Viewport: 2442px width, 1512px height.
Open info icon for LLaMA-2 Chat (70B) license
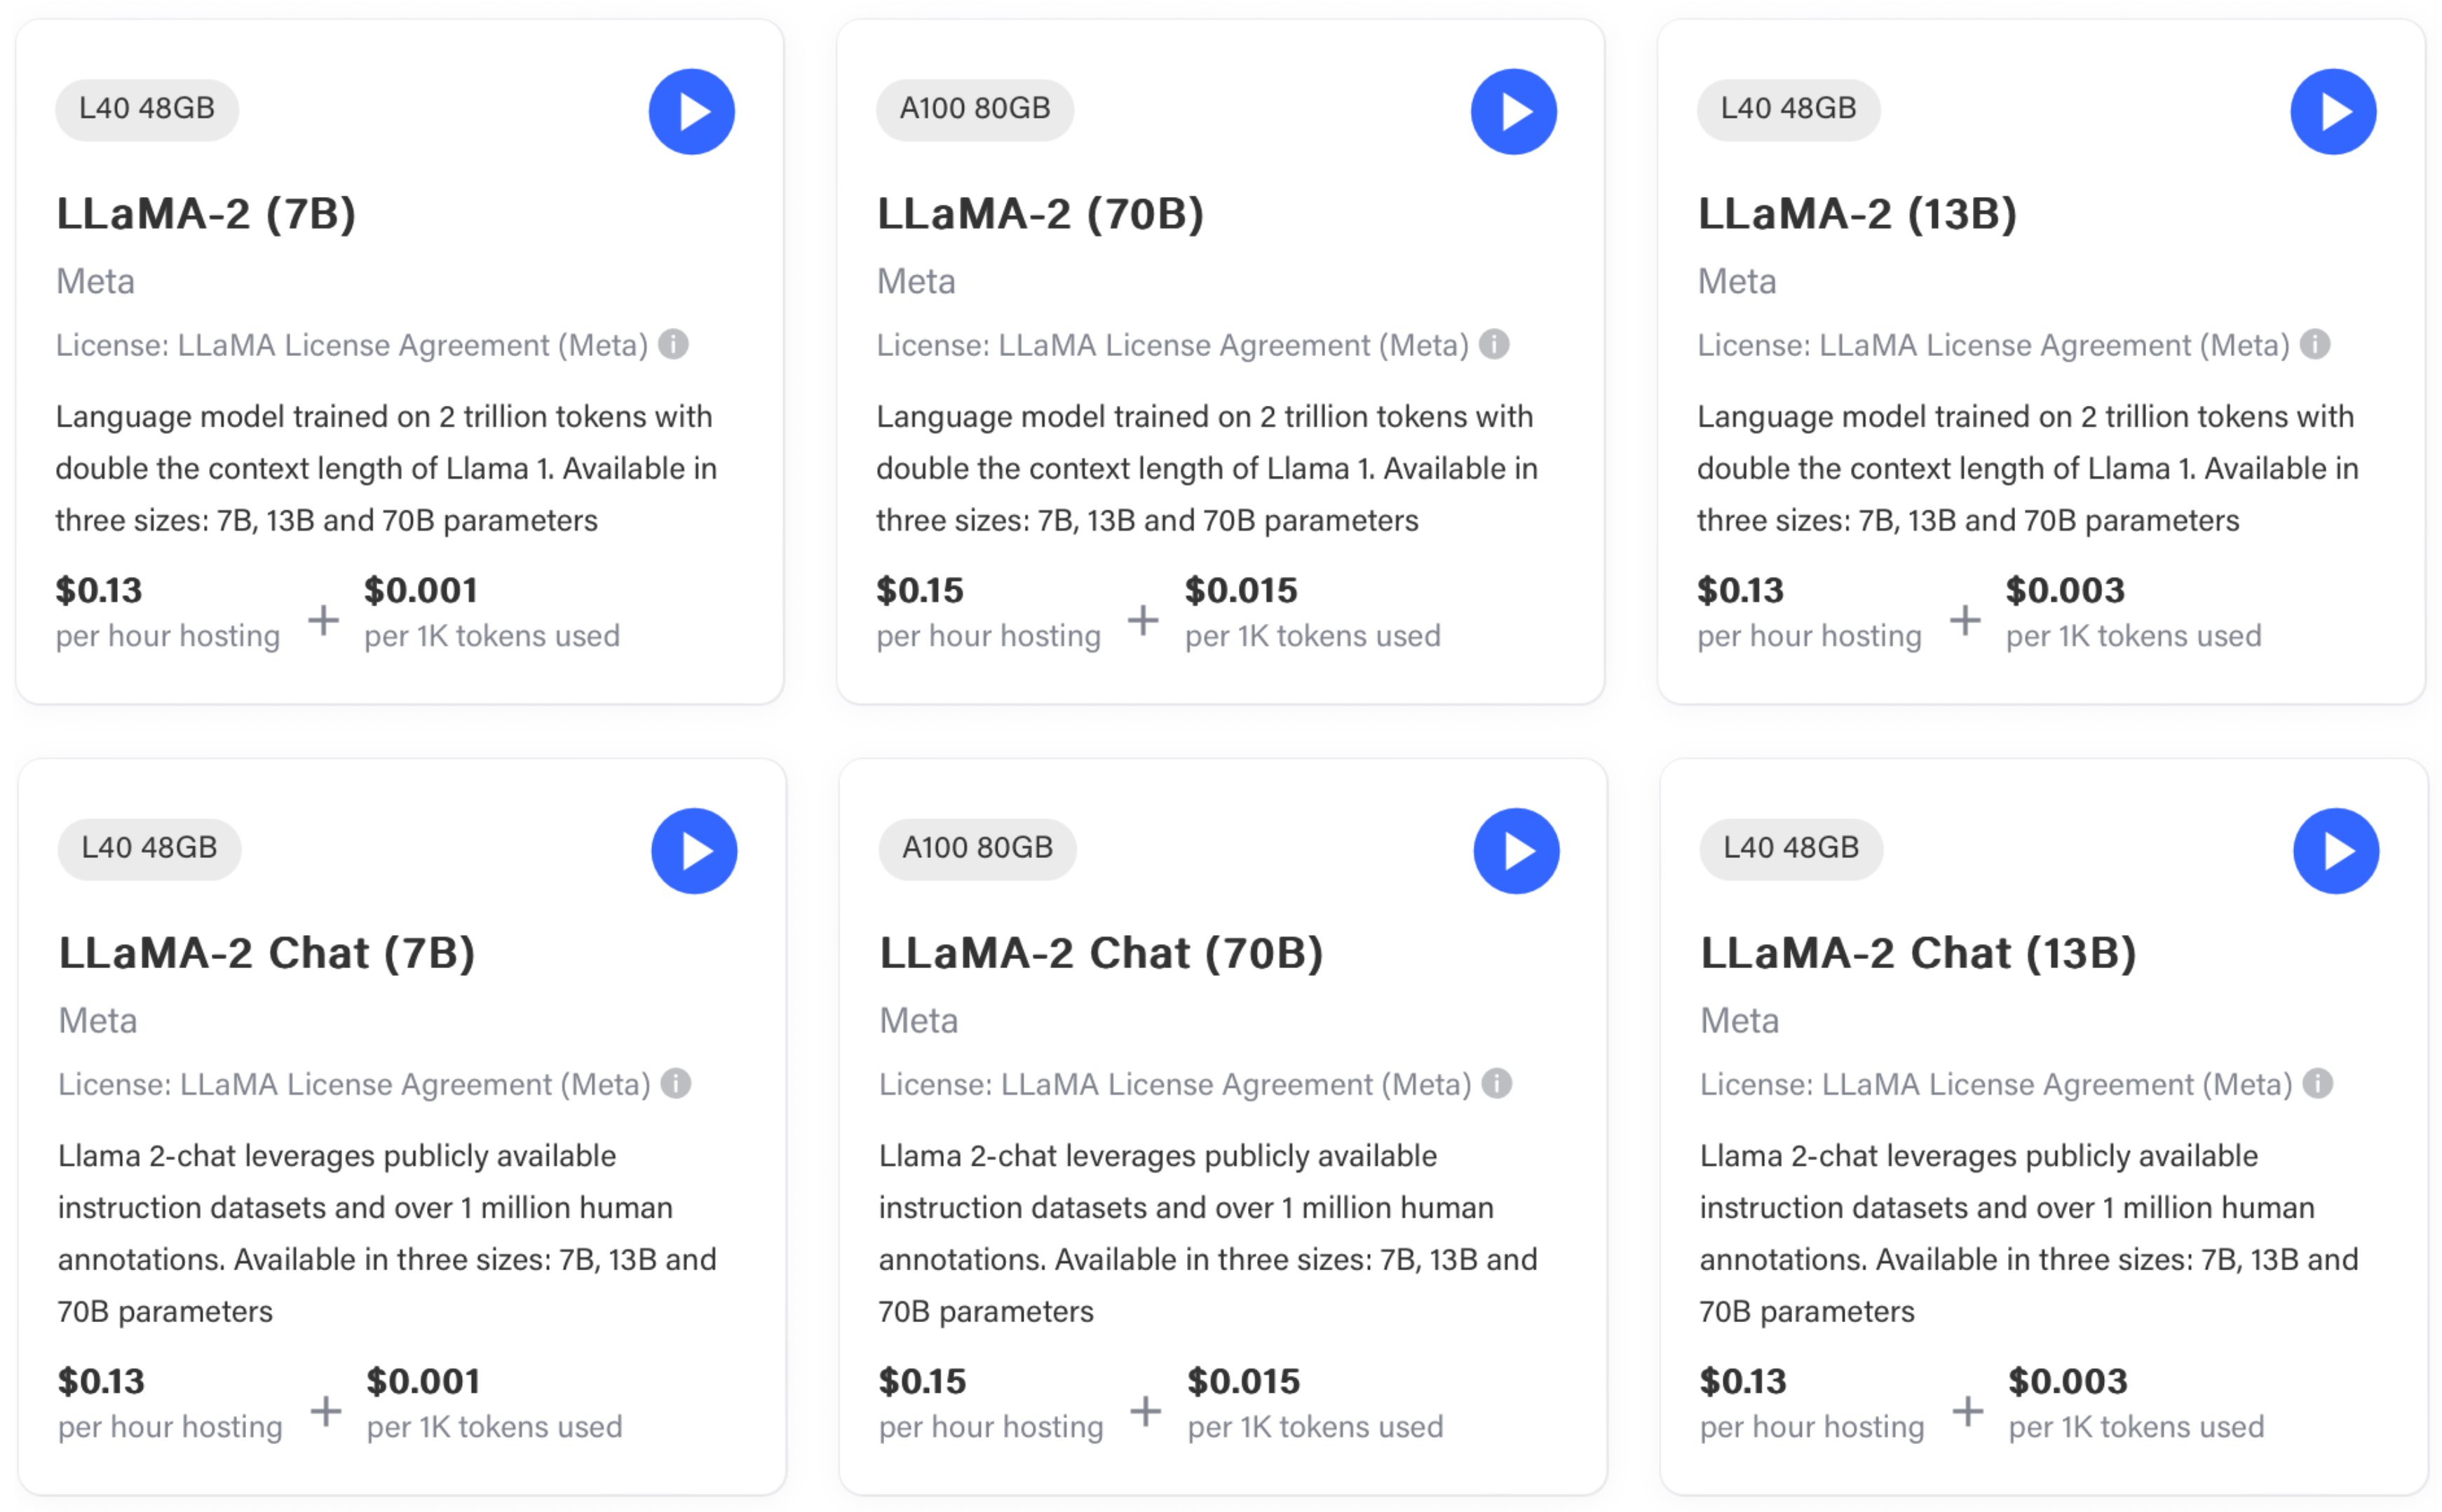click(1497, 1083)
